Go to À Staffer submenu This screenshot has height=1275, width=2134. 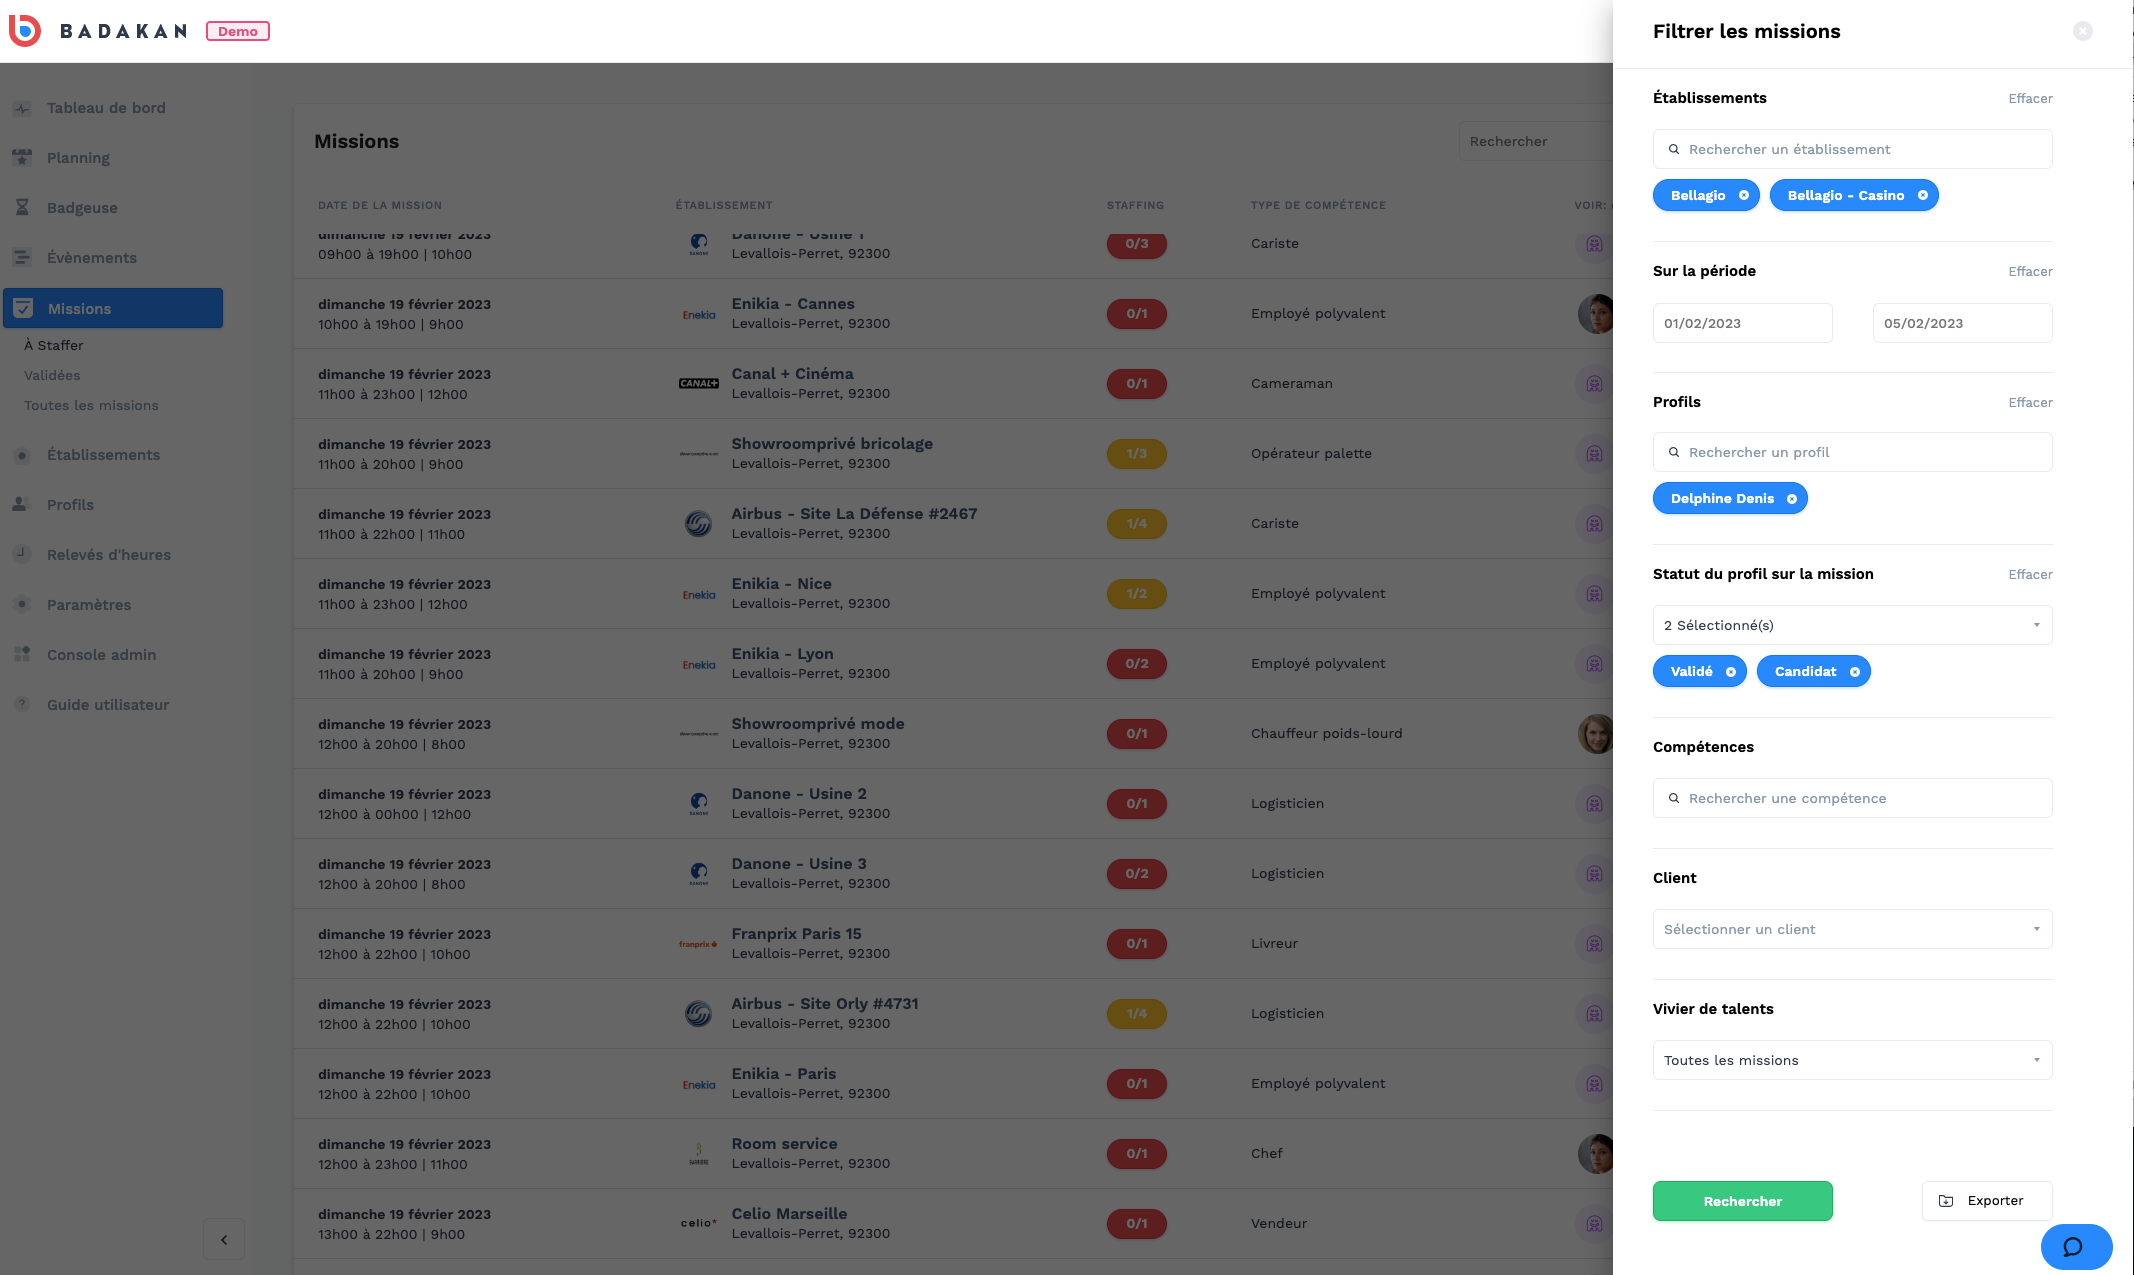click(54, 345)
